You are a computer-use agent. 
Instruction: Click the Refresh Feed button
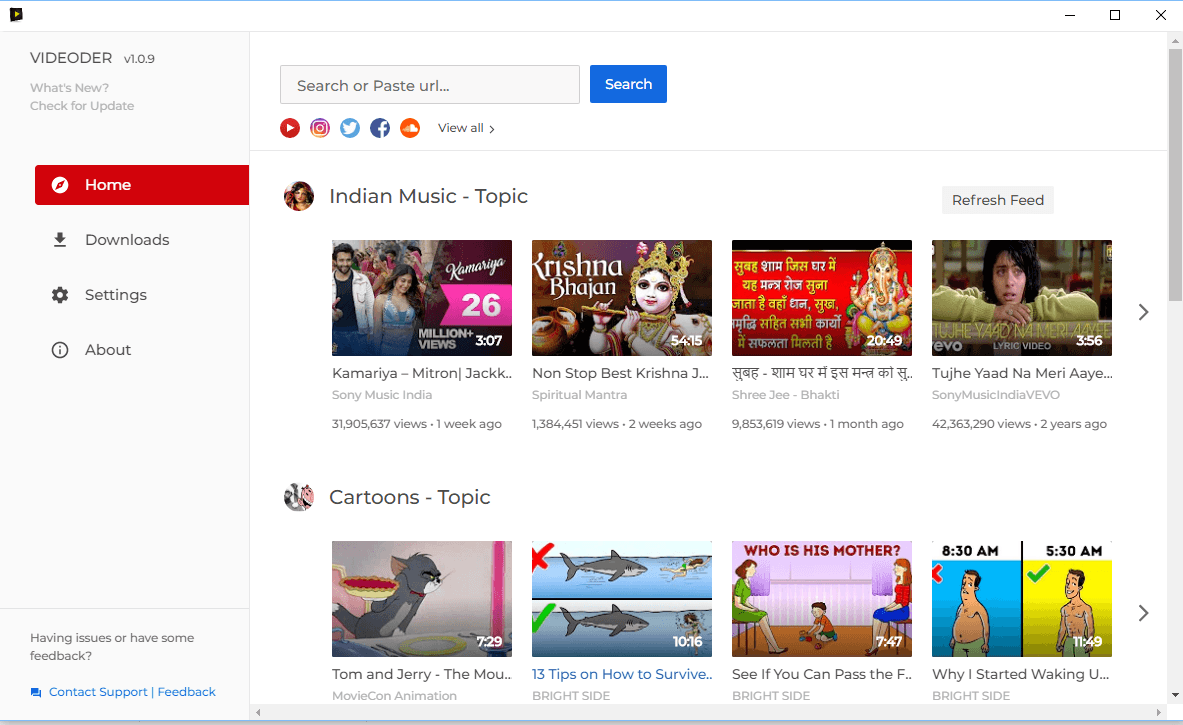coord(997,200)
